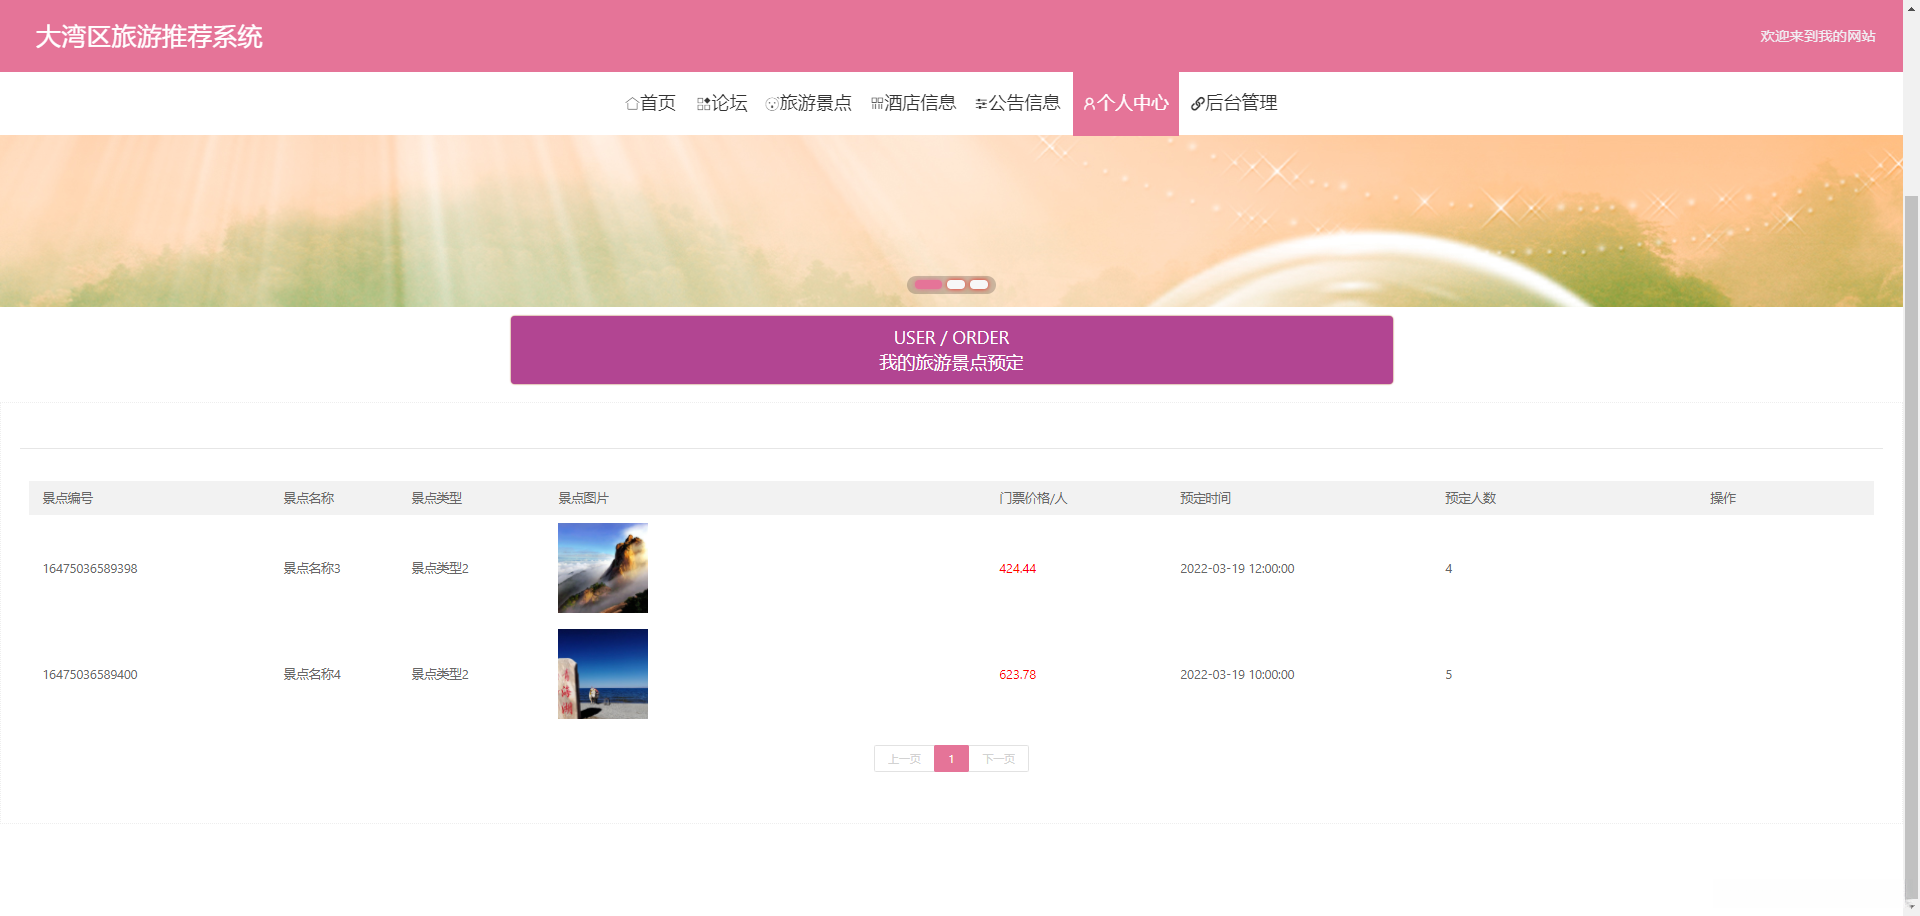This screenshot has width=1920, height=916.
Task: Open the 公告信息 menu item
Action: point(1018,103)
